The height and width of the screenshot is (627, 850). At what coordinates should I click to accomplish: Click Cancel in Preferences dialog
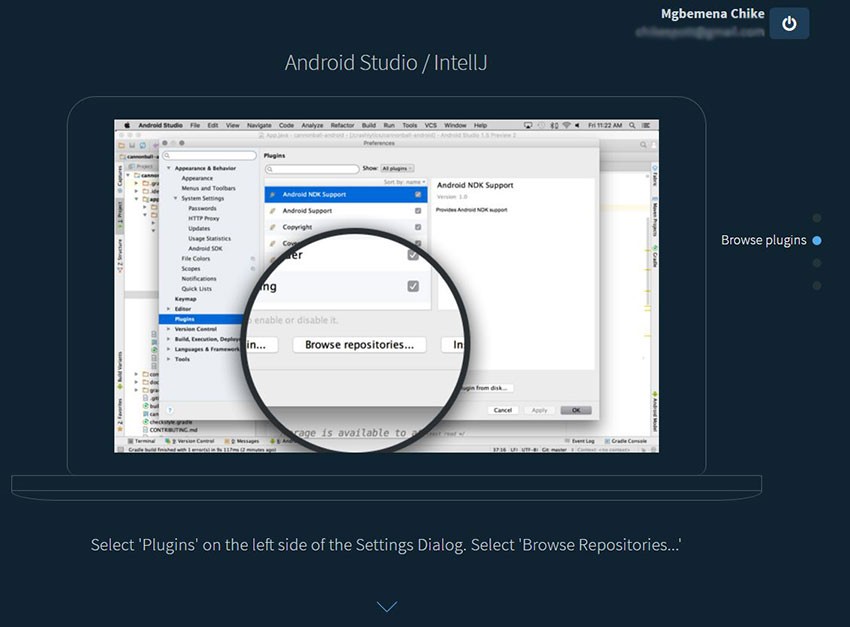(x=503, y=410)
